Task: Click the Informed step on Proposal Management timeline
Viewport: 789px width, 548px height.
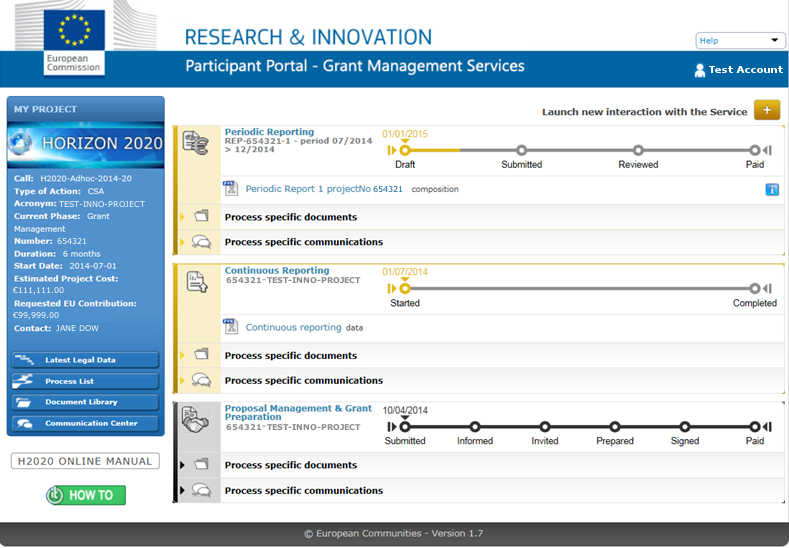Action: (x=475, y=427)
